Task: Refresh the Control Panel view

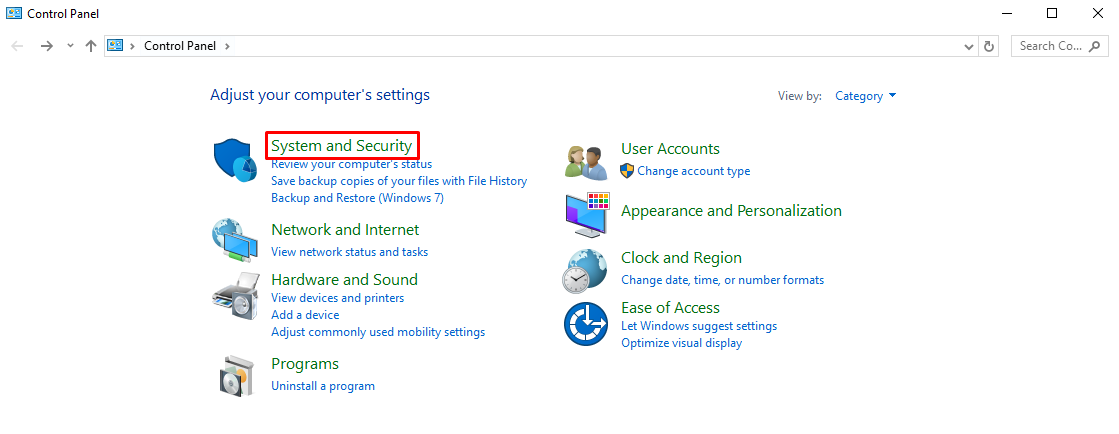Action: (989, 46)
